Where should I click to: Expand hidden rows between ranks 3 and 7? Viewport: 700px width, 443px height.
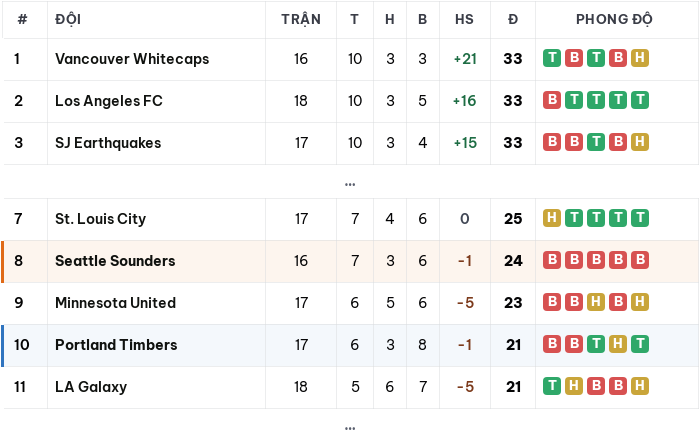(350, 184)
